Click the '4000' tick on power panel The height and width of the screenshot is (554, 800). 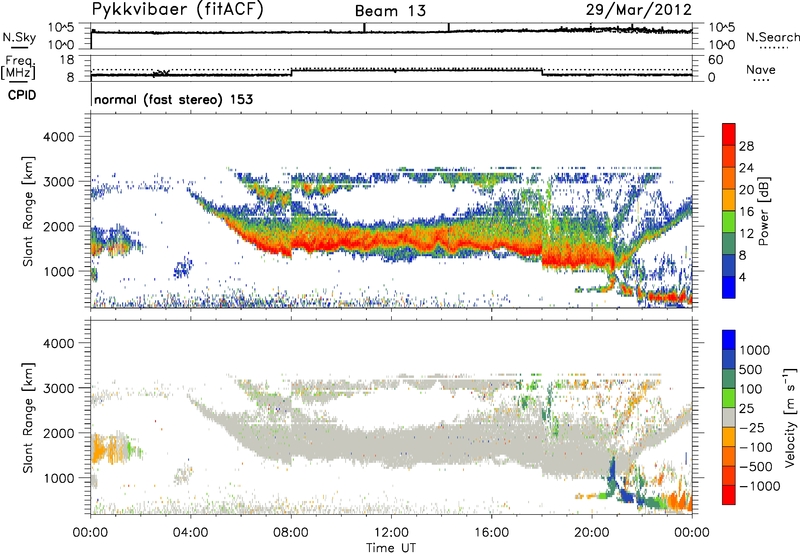point(58,137)
